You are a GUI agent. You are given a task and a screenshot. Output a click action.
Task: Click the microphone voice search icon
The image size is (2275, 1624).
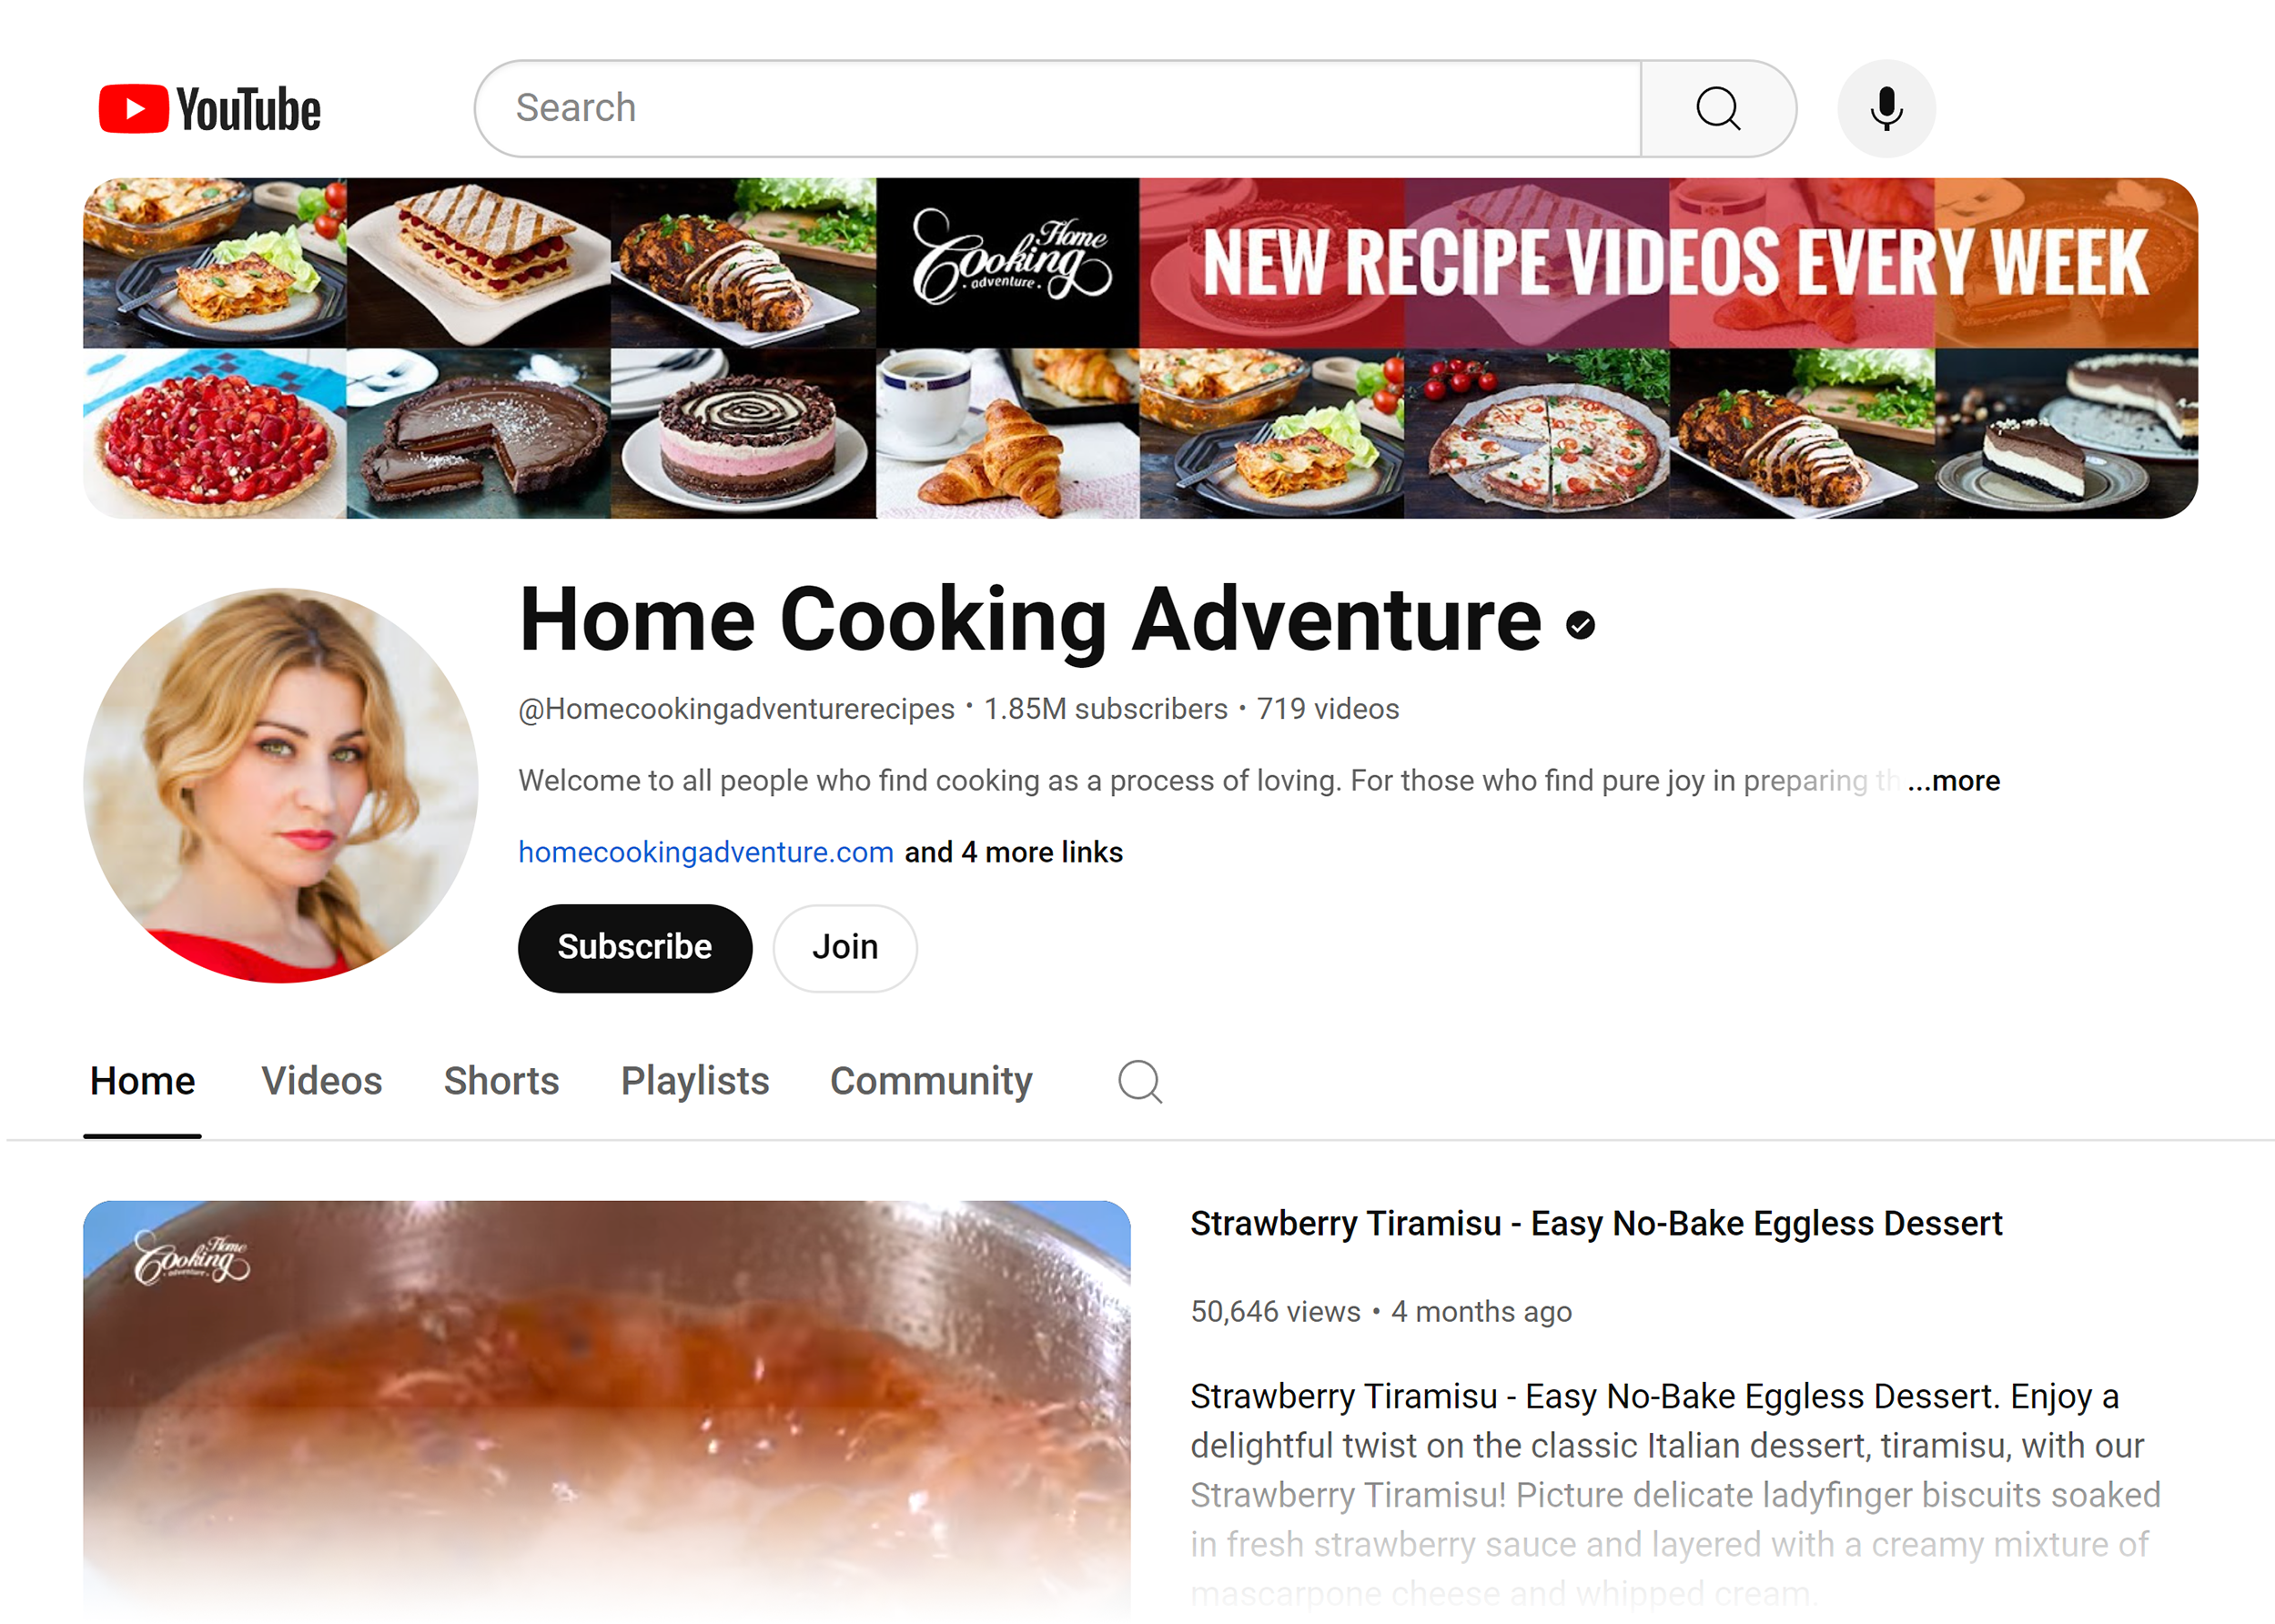[x=1888, y=107]
